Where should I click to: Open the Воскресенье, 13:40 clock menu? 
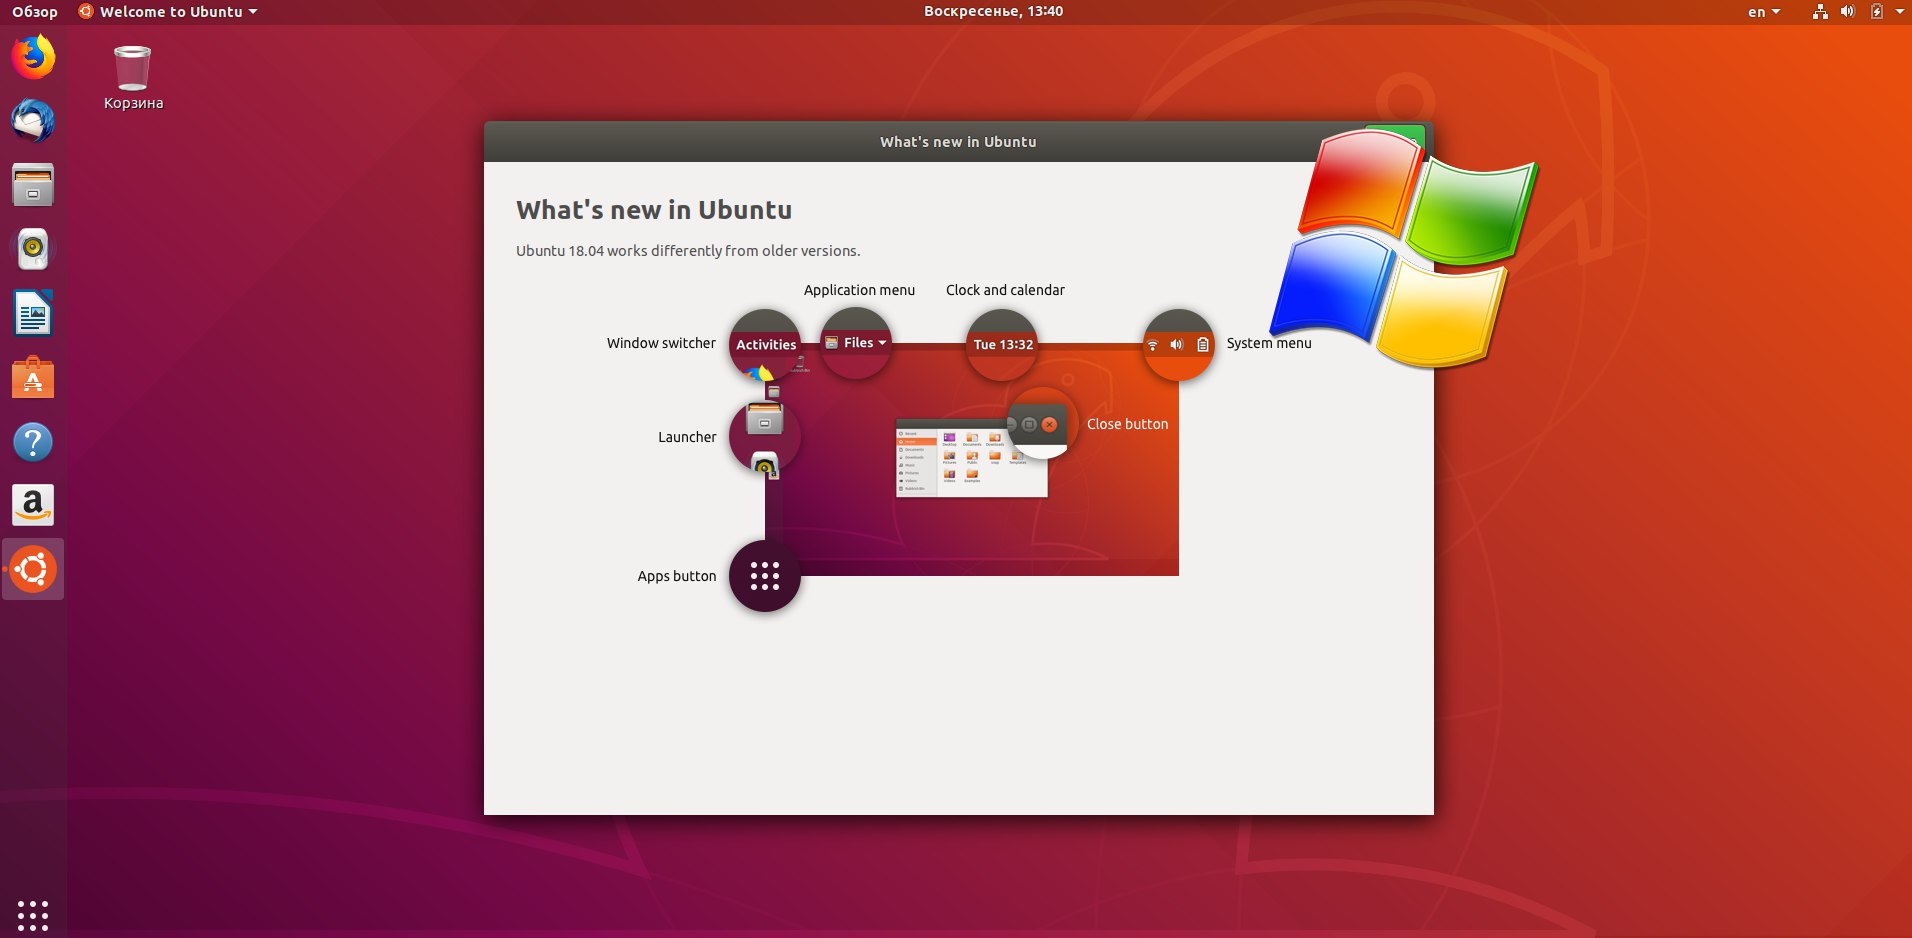[993, 12]
